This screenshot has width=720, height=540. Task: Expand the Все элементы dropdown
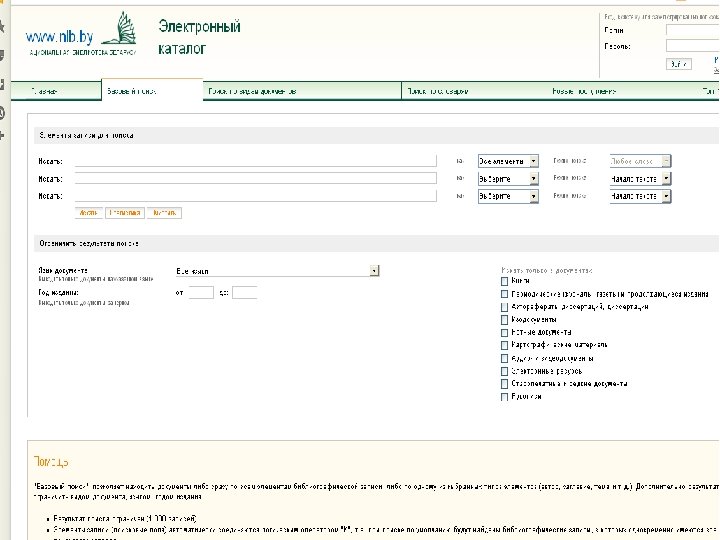point(508,161)
